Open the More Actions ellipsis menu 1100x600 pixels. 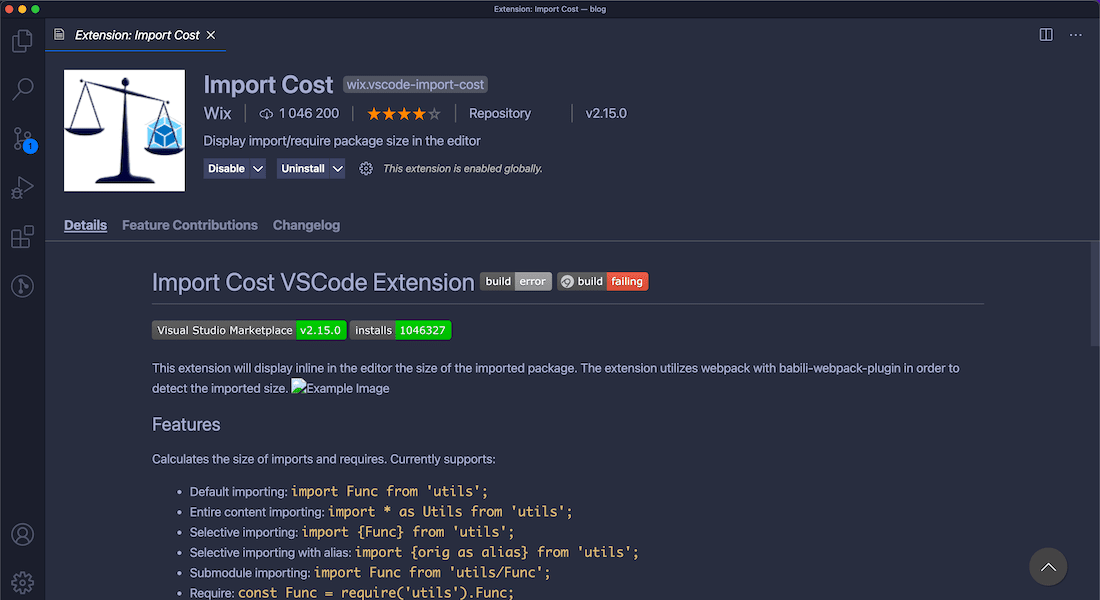(x=1076, y=35)
